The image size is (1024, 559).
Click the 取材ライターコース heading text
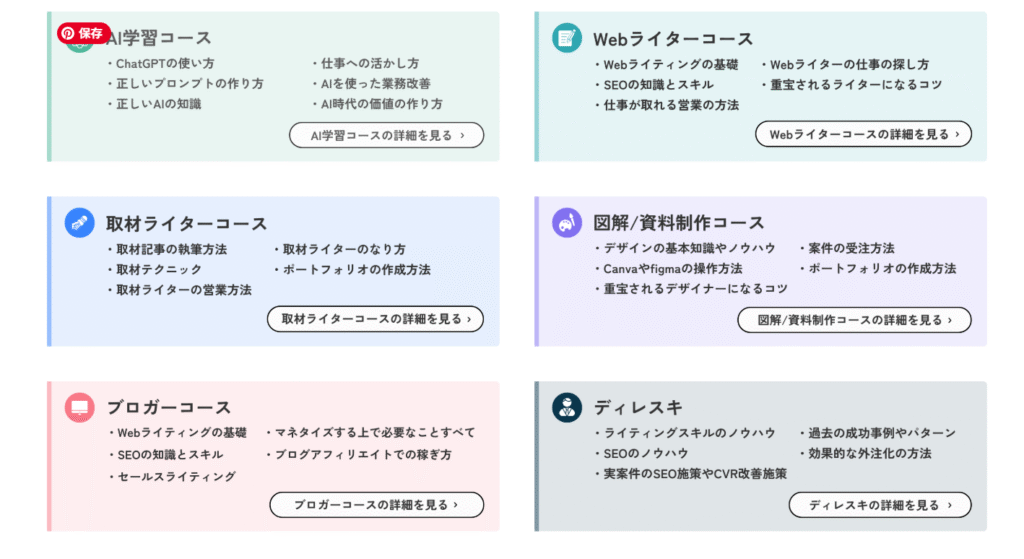(x=187, y=223)
